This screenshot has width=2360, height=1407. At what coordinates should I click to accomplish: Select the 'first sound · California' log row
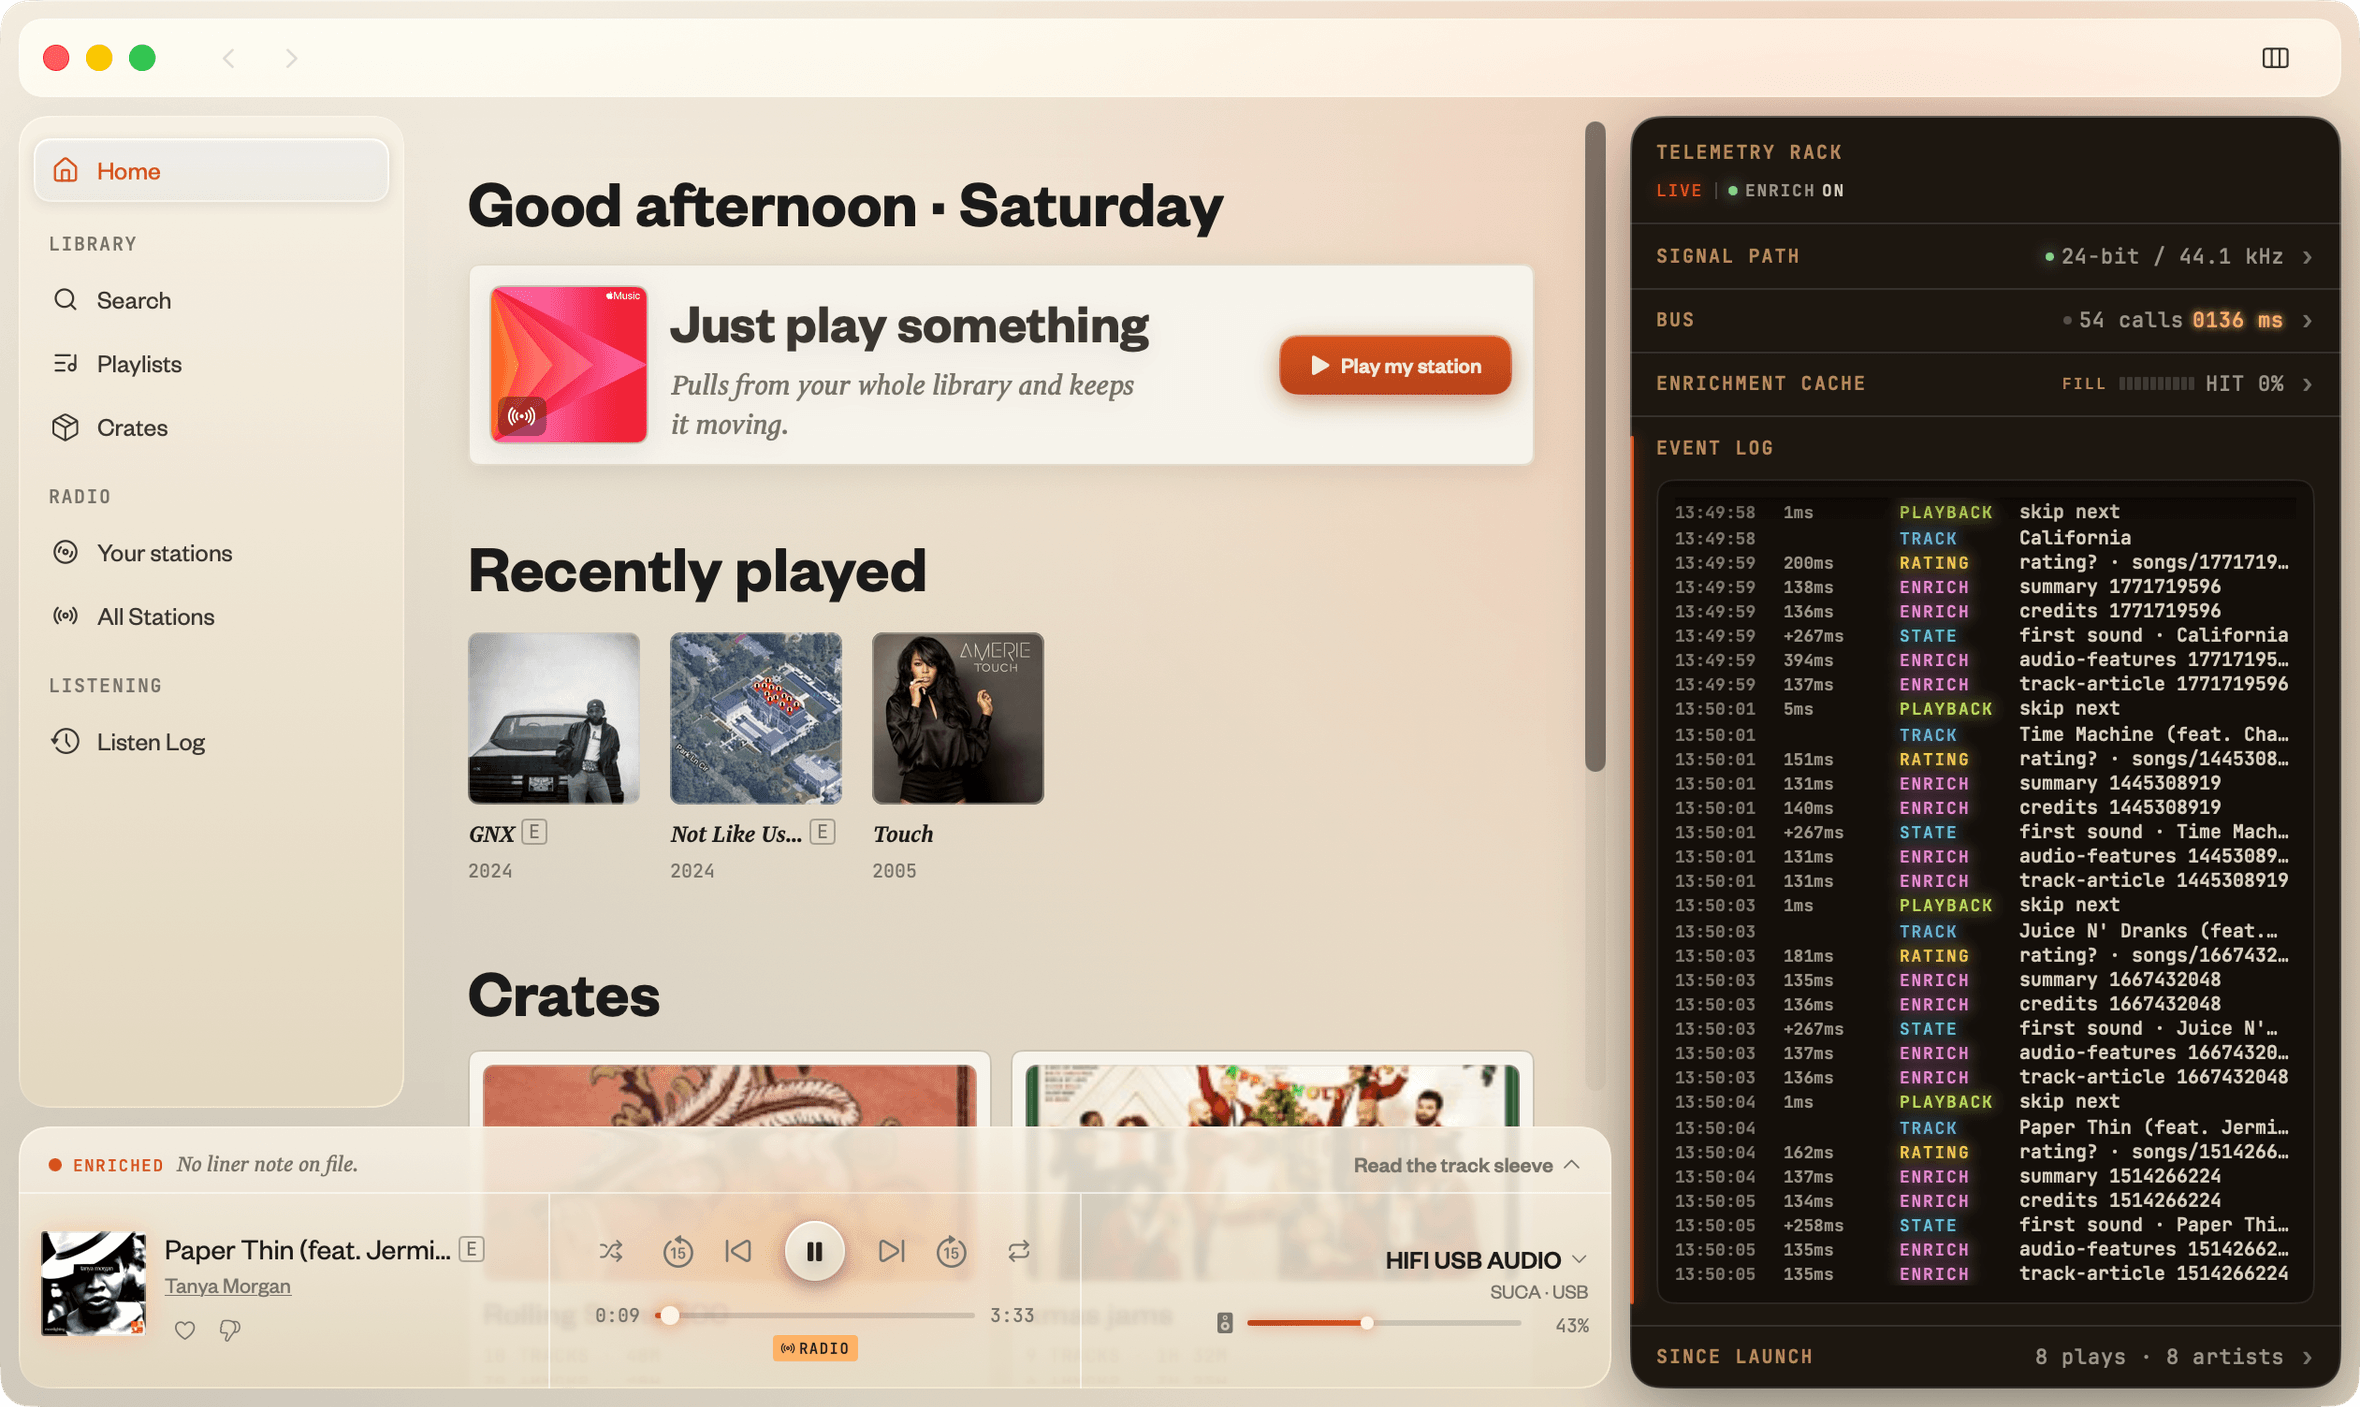pyautogui.click(x=1984, y=636)
